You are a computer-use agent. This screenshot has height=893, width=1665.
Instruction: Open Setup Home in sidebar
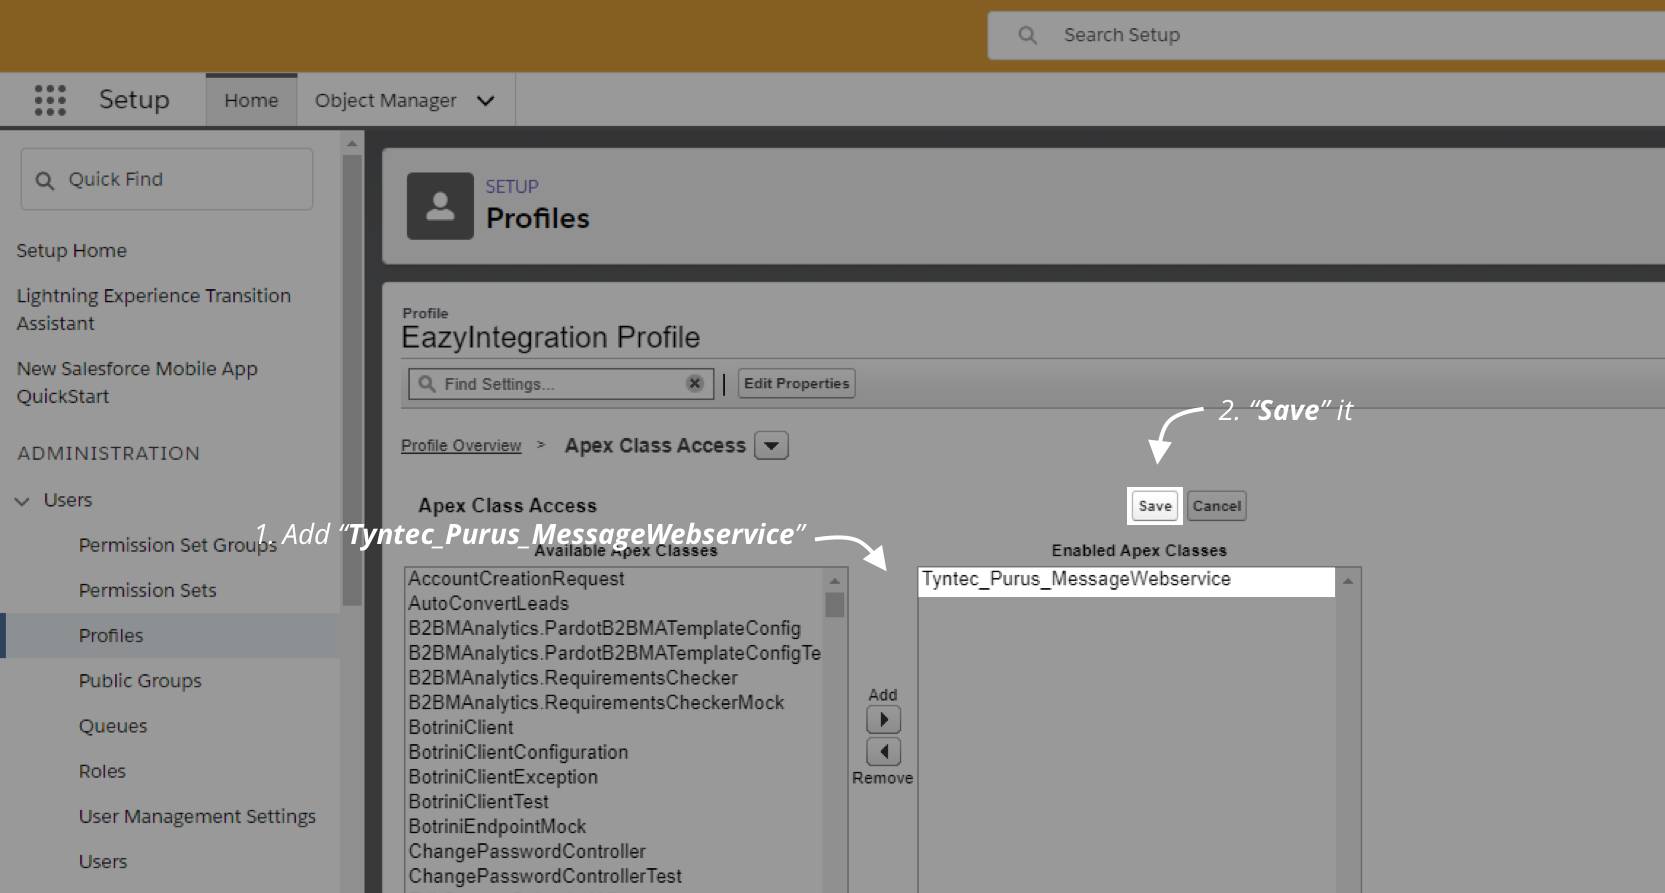tap(72, 251)
